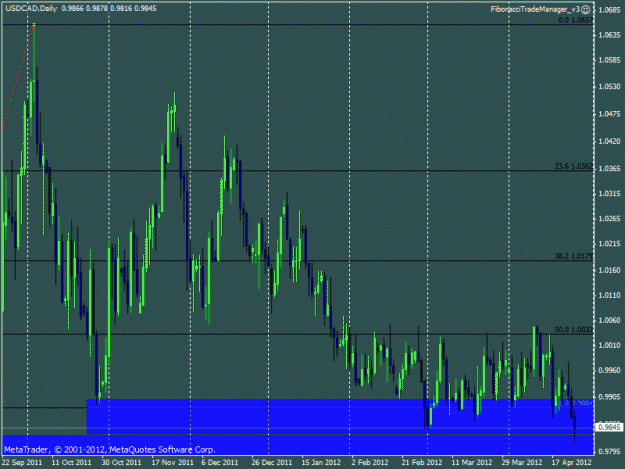Image resolution: width=625 pixels, height=469 pixels.
Task: Click the 22 Sep 2011 date label
Action: click(22, 463)
